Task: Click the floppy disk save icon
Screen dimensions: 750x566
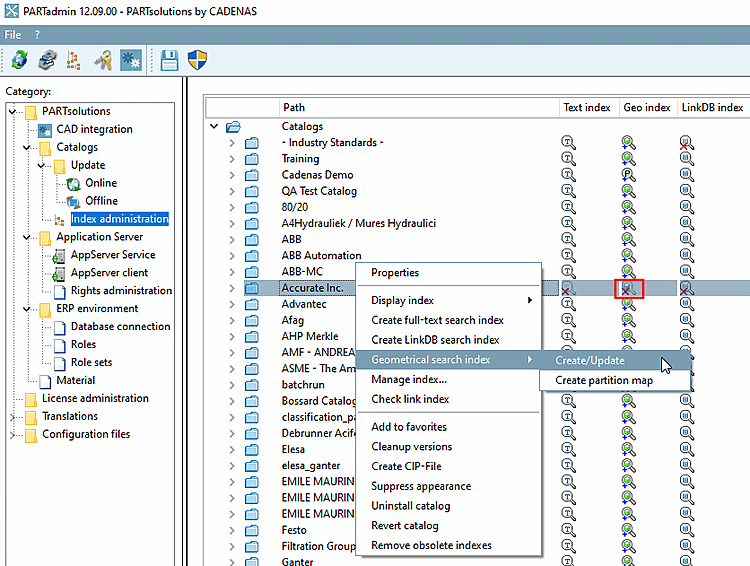Action: coord(169,60)
